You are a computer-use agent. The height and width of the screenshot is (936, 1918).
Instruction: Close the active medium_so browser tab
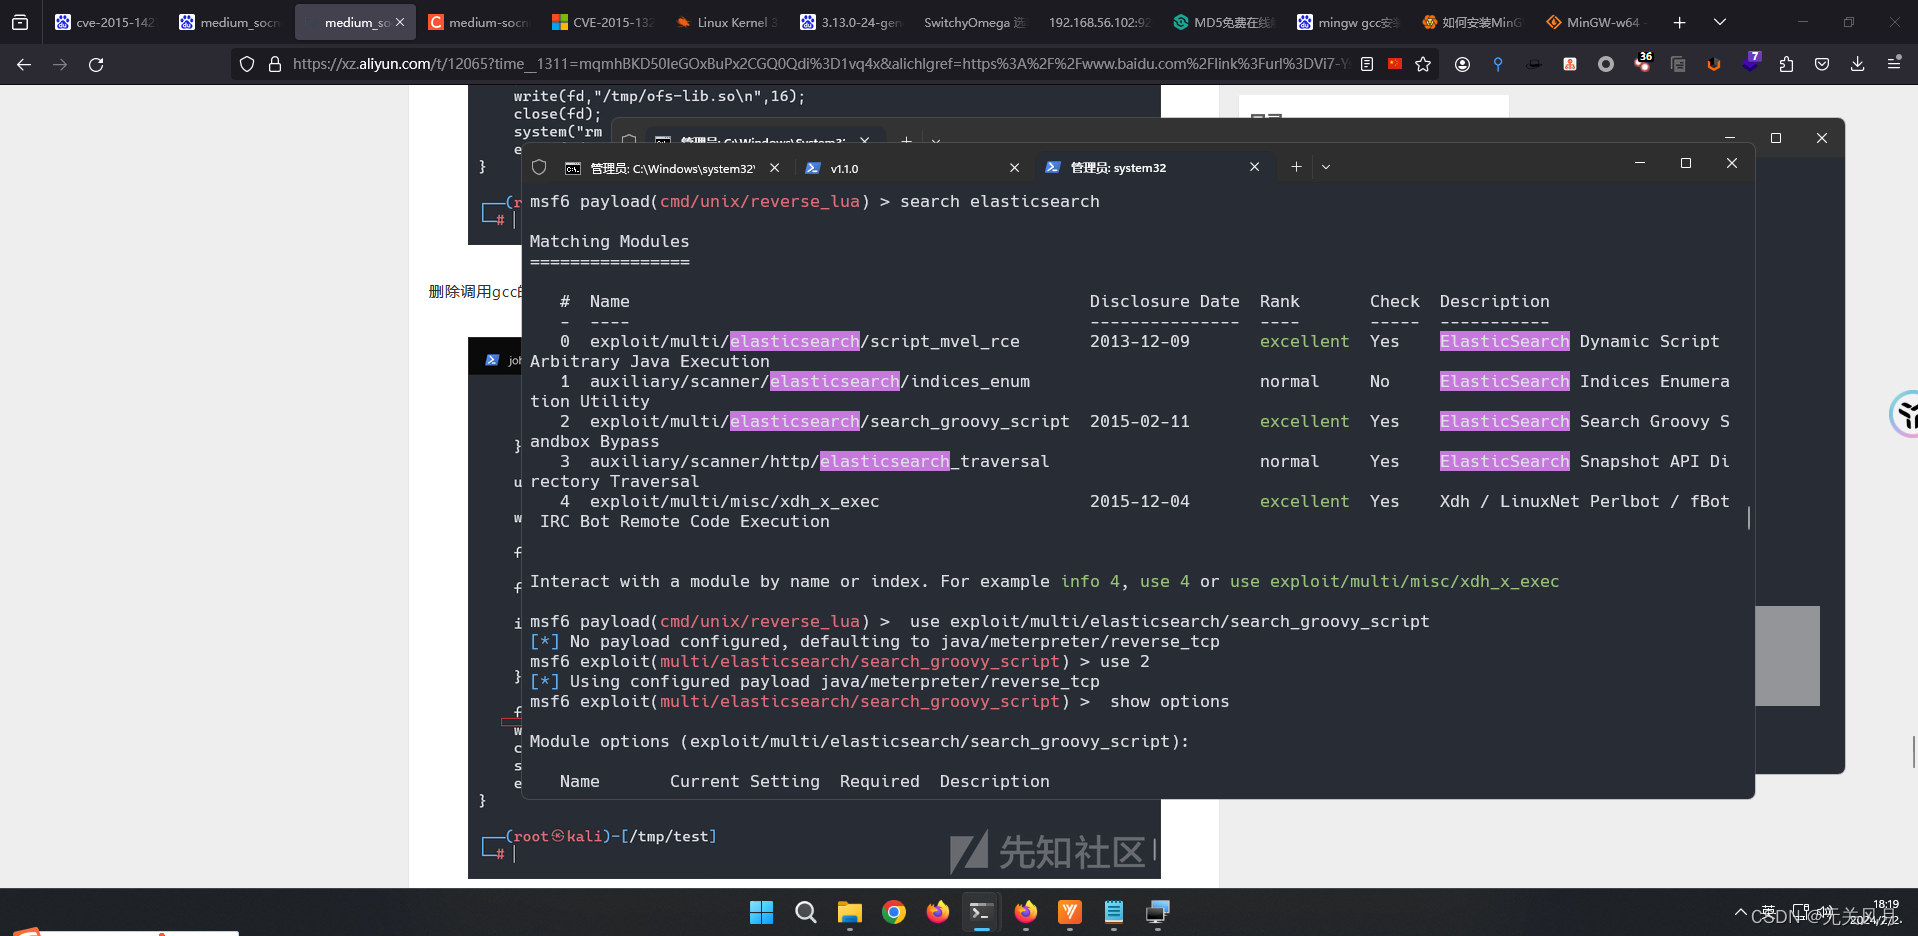point(400,22)
